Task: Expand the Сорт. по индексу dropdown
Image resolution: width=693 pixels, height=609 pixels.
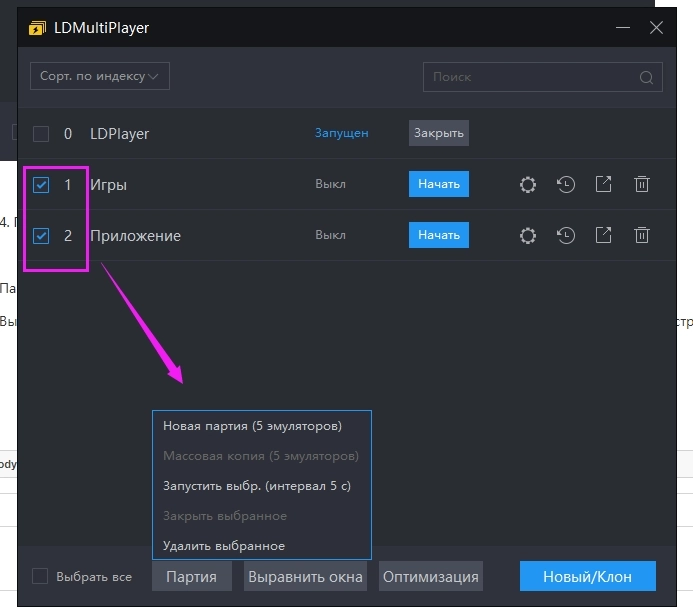Action: pyautogui.click(x=99, y=77)
